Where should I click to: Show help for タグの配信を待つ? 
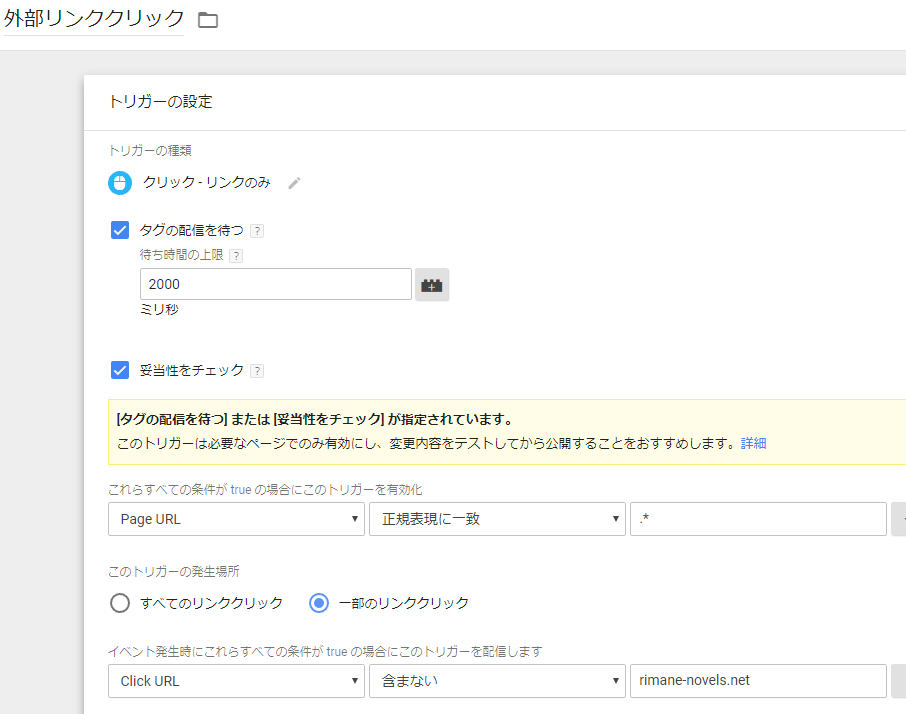pos(257,231)
